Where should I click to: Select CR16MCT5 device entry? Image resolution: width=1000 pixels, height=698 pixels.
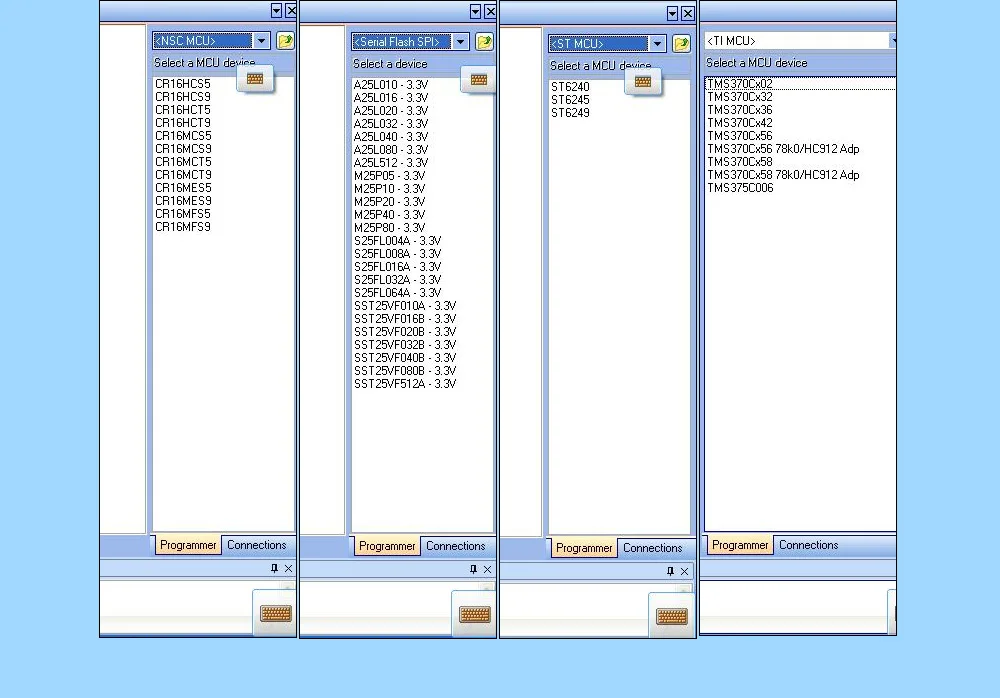click(x=184, y=161)
